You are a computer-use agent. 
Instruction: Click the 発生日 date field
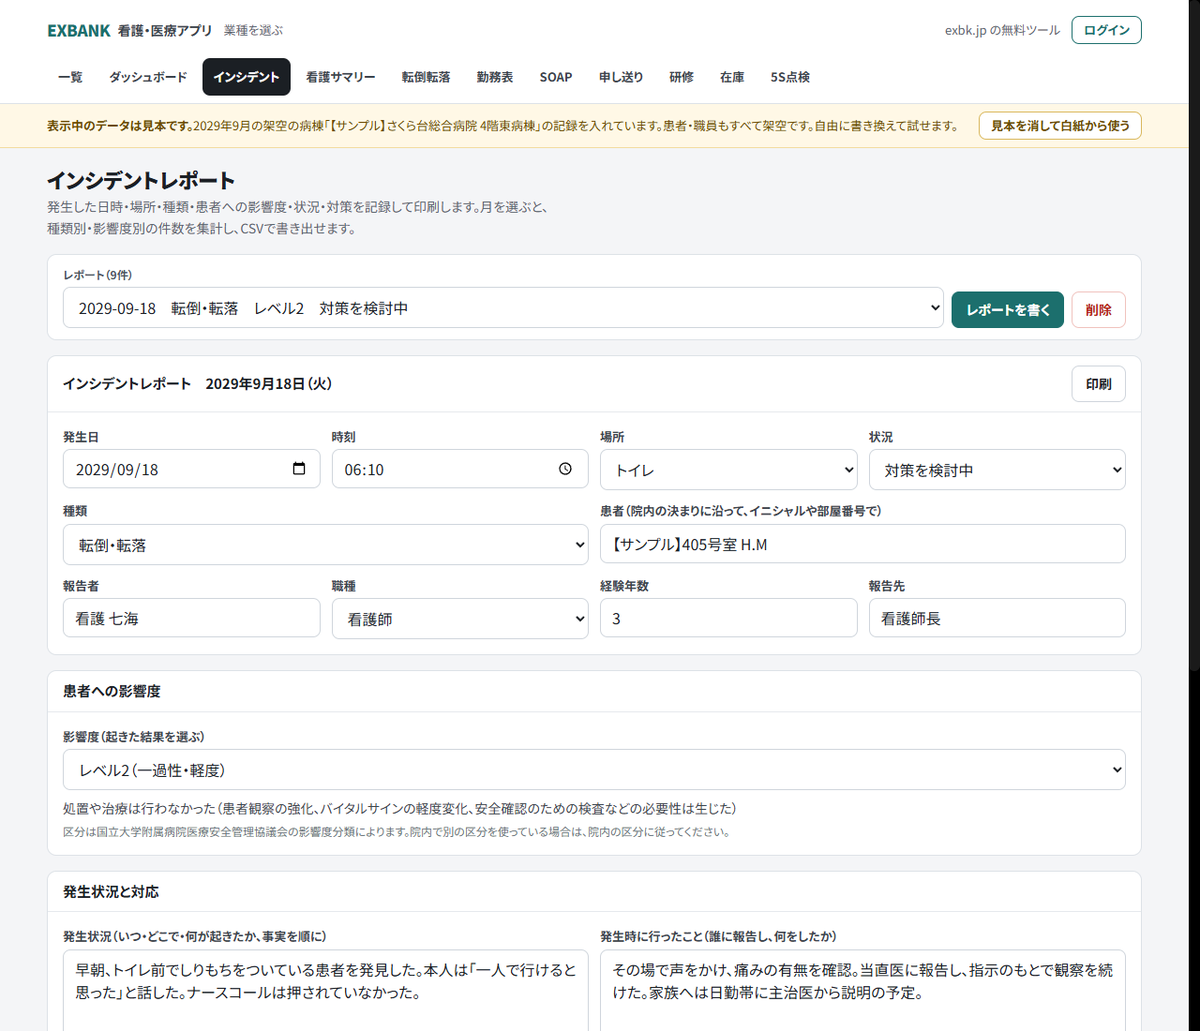[x=191, y=469]
